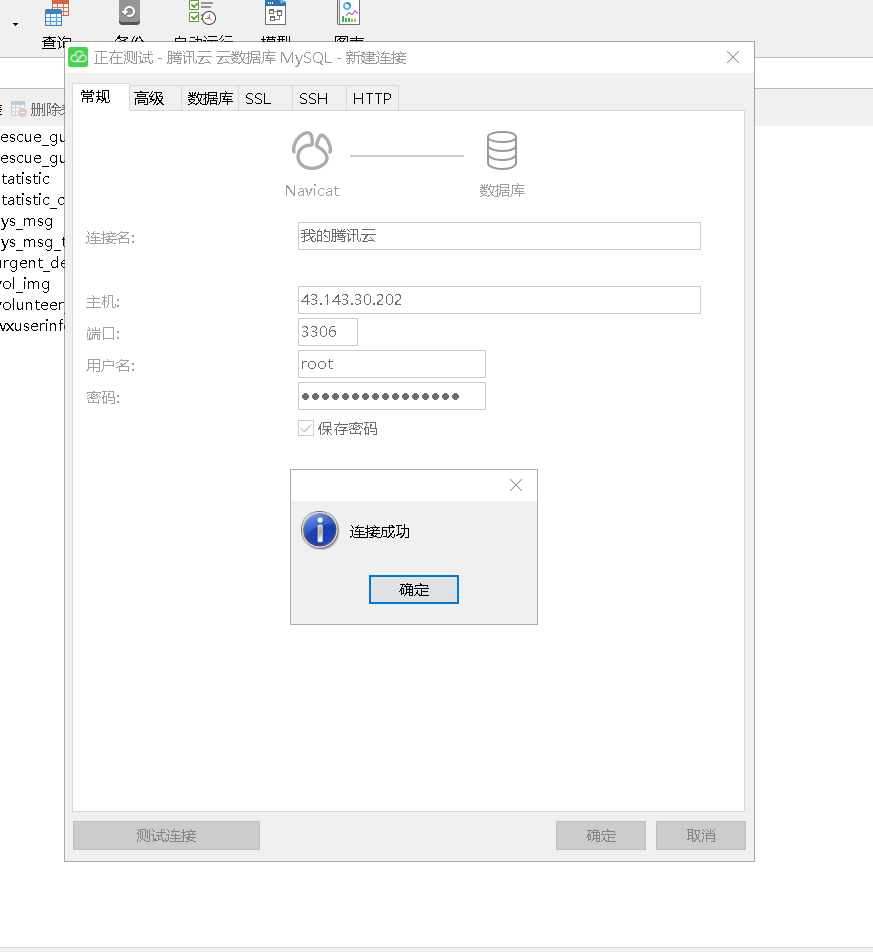Click the port field showing 3306
Viewport: 873px width, 952px height.
click(328, 332)
